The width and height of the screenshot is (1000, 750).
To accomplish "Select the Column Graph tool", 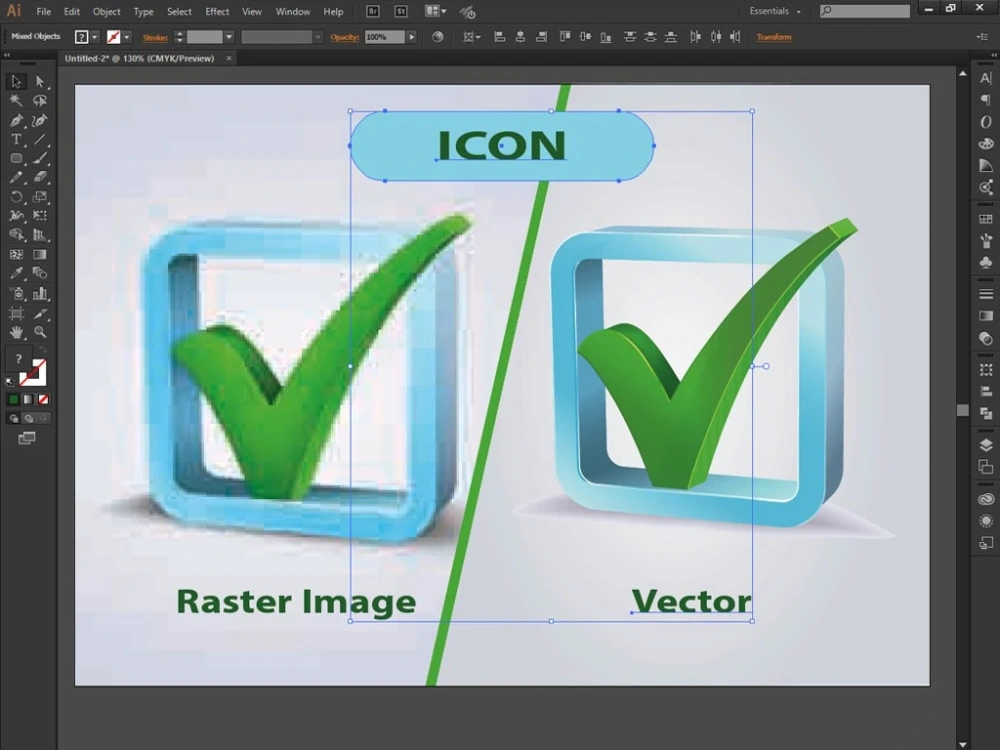I will click(40, 293).
